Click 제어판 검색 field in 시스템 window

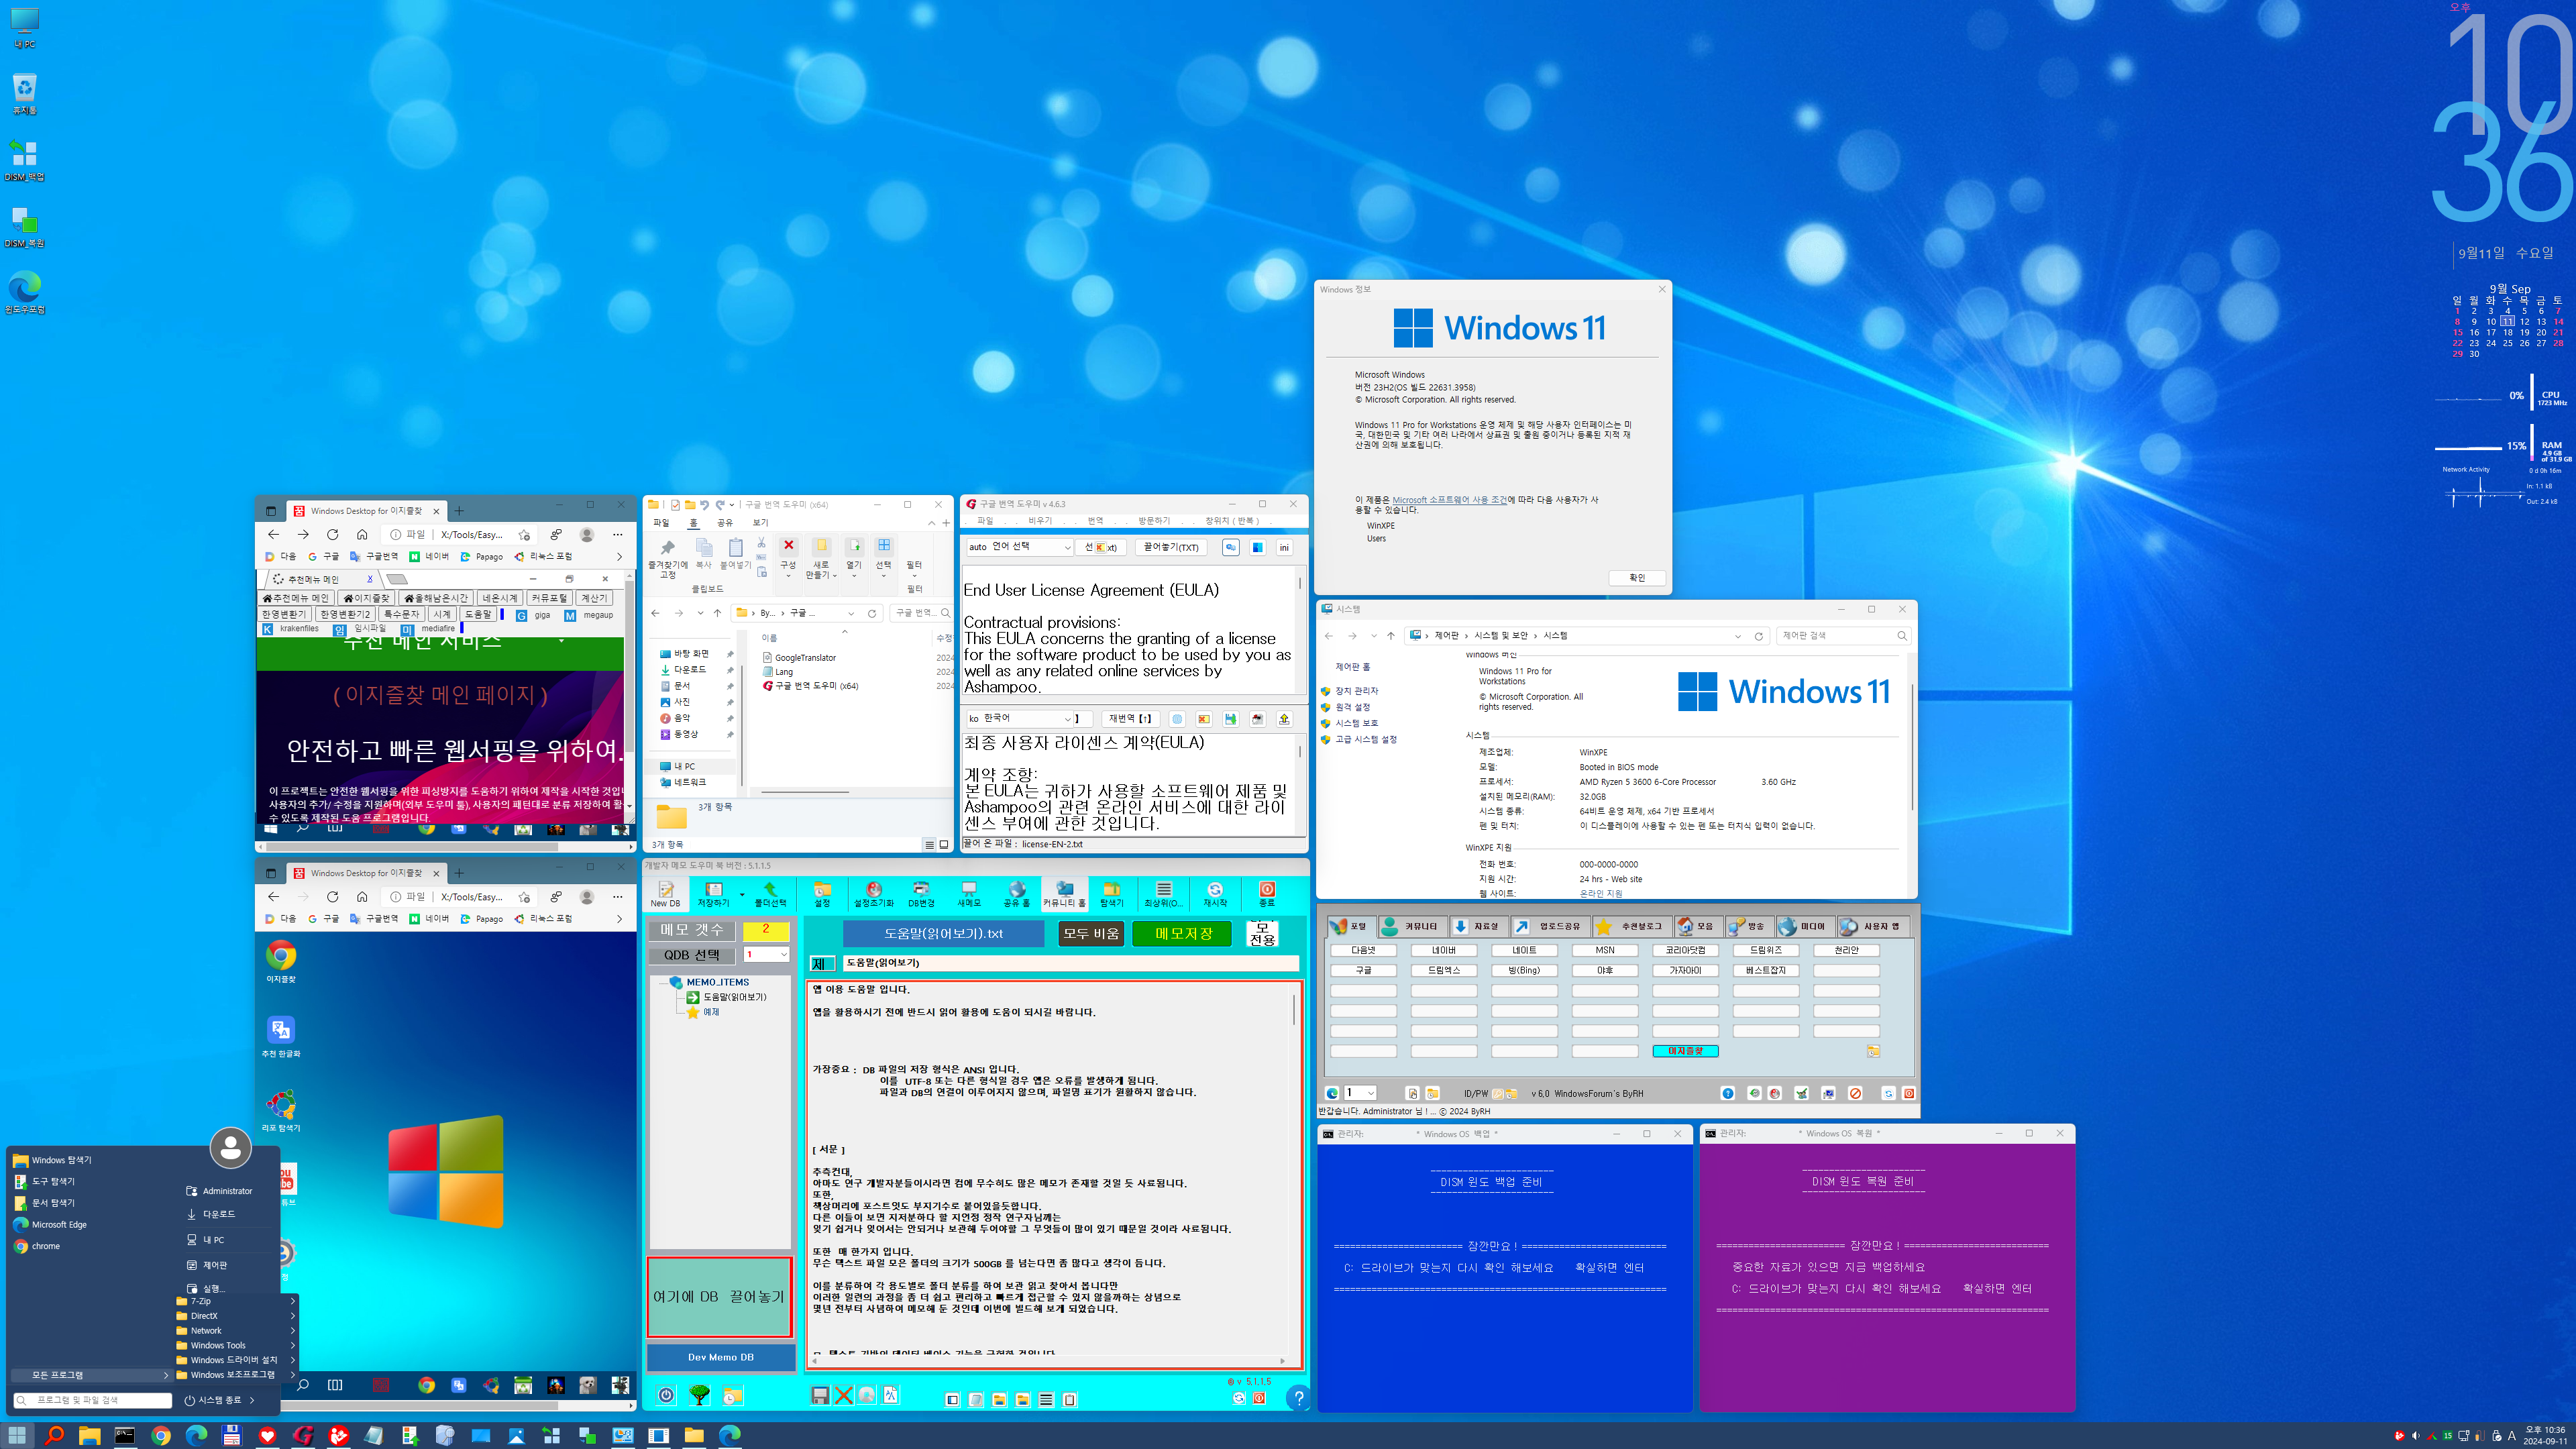click(x=1843, y=636)
